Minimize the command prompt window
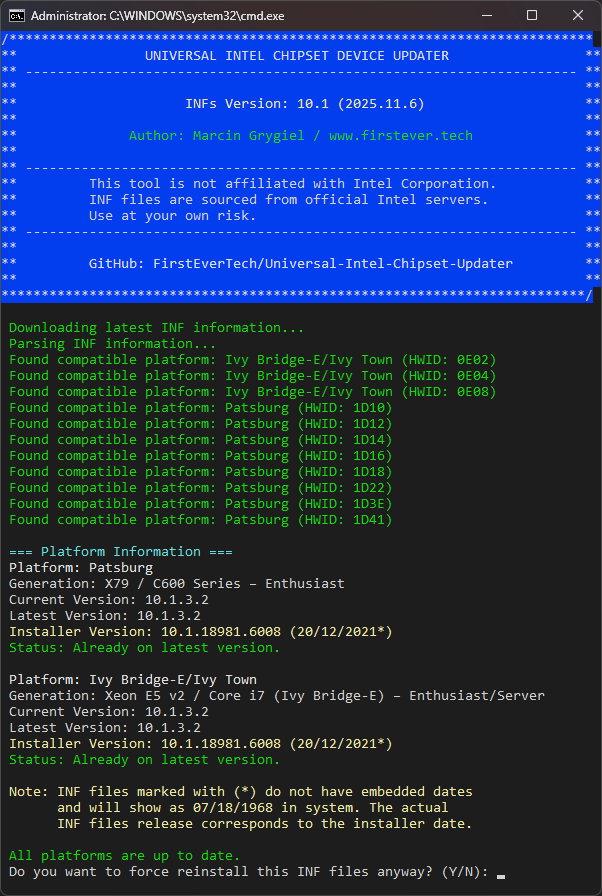 click(488, 15)
